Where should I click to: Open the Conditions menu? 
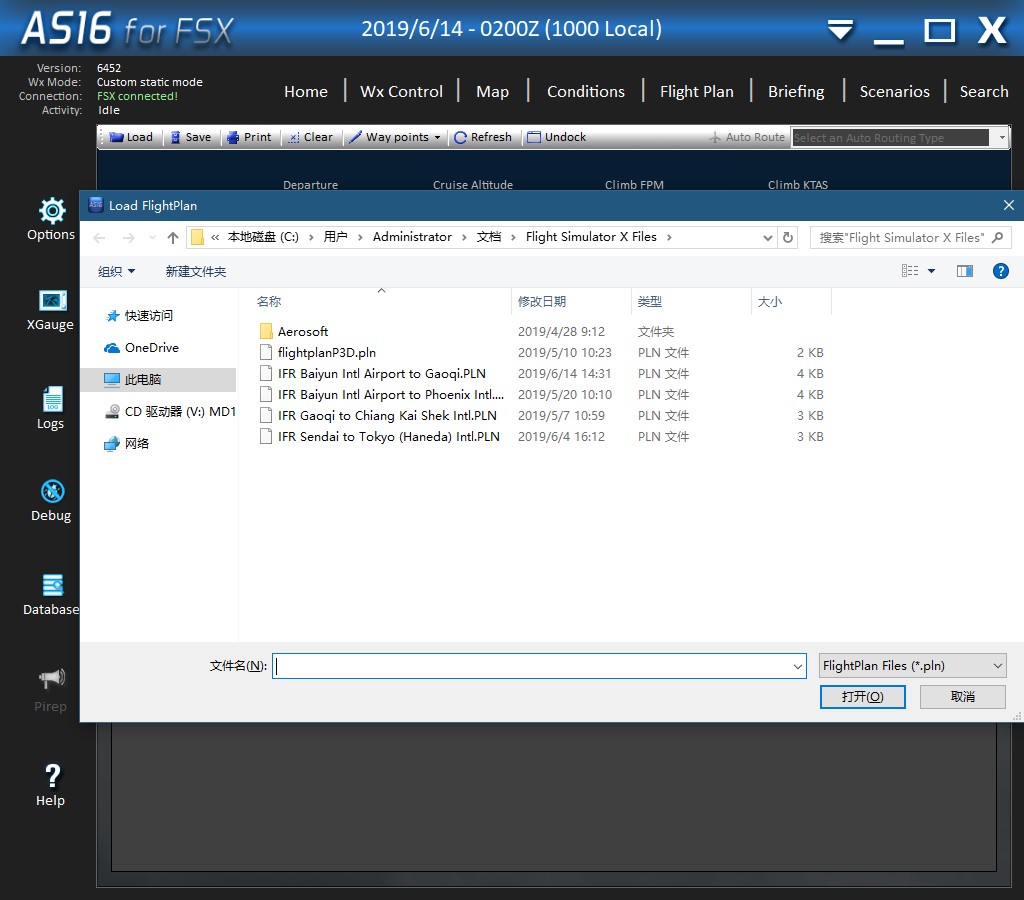point(586,91)
